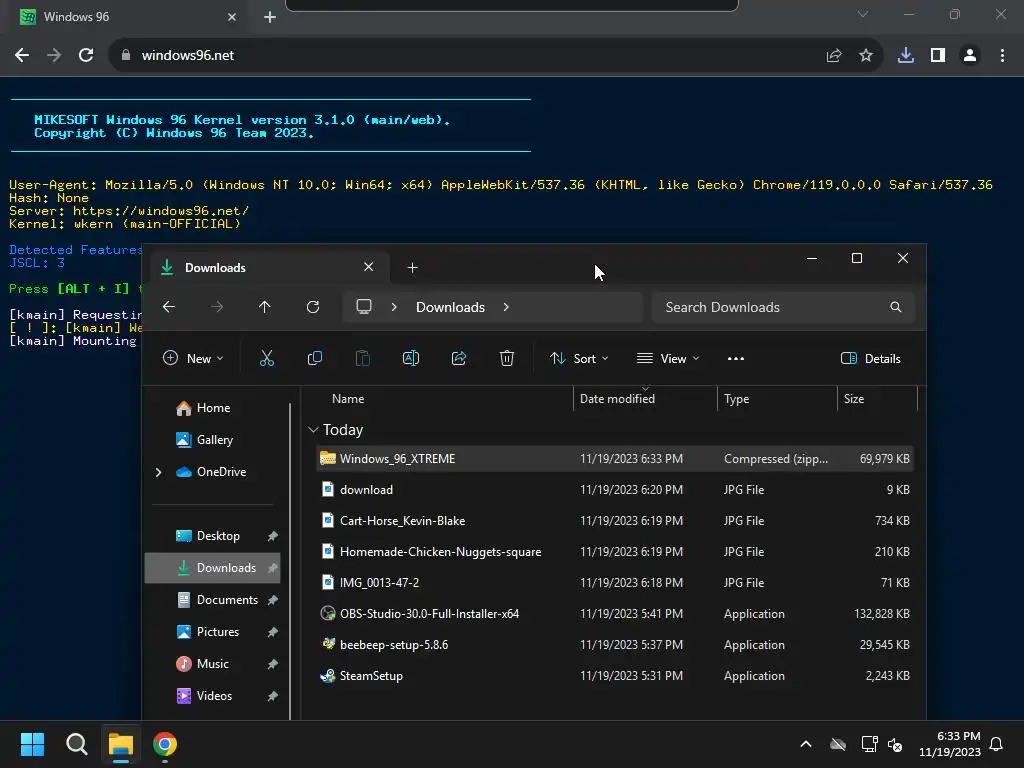The height and width of the screenshot is (768, 1024).
Task: Click the Share icon in Explorer toolbar
Action: (x=459, y=359)
